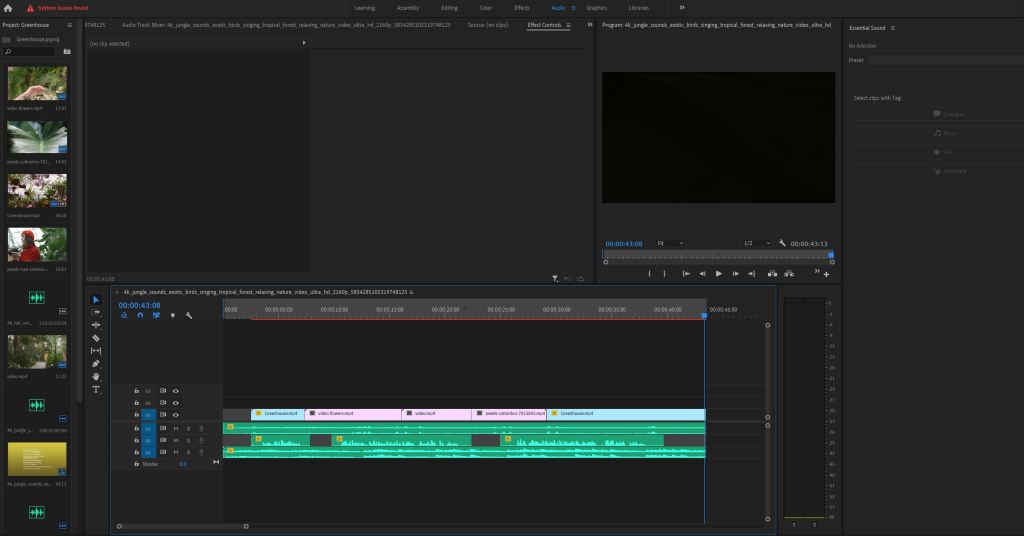The image size is (1024, 536).
Task: Select the Type tool
Action: 96,390
